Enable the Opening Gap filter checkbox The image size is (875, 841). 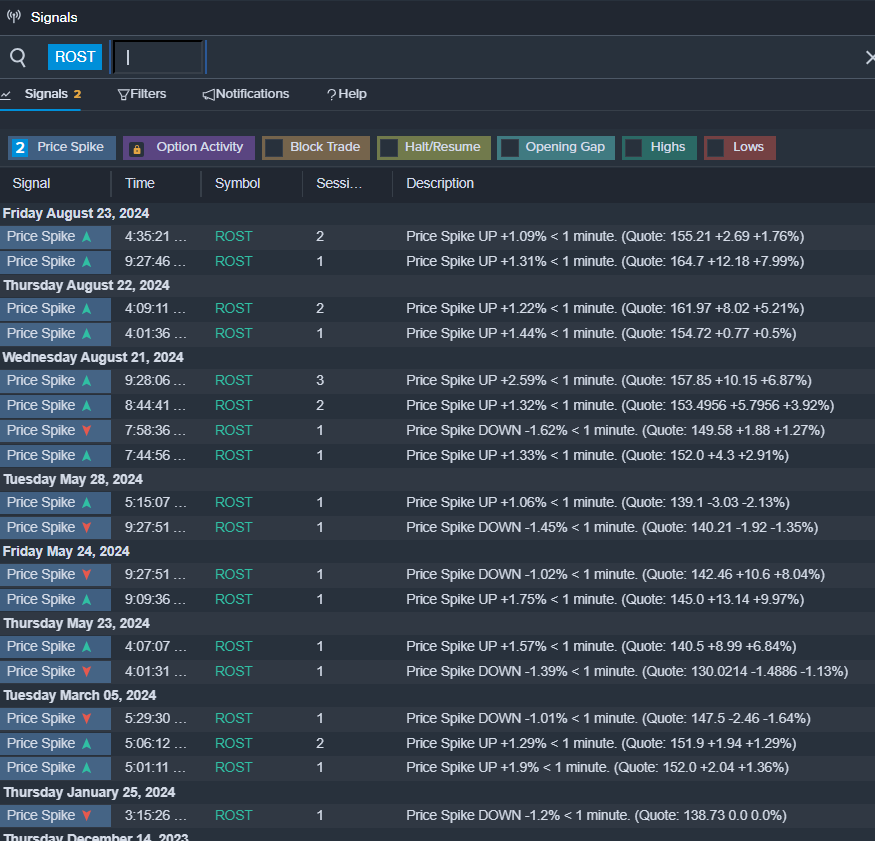[509, 148]
